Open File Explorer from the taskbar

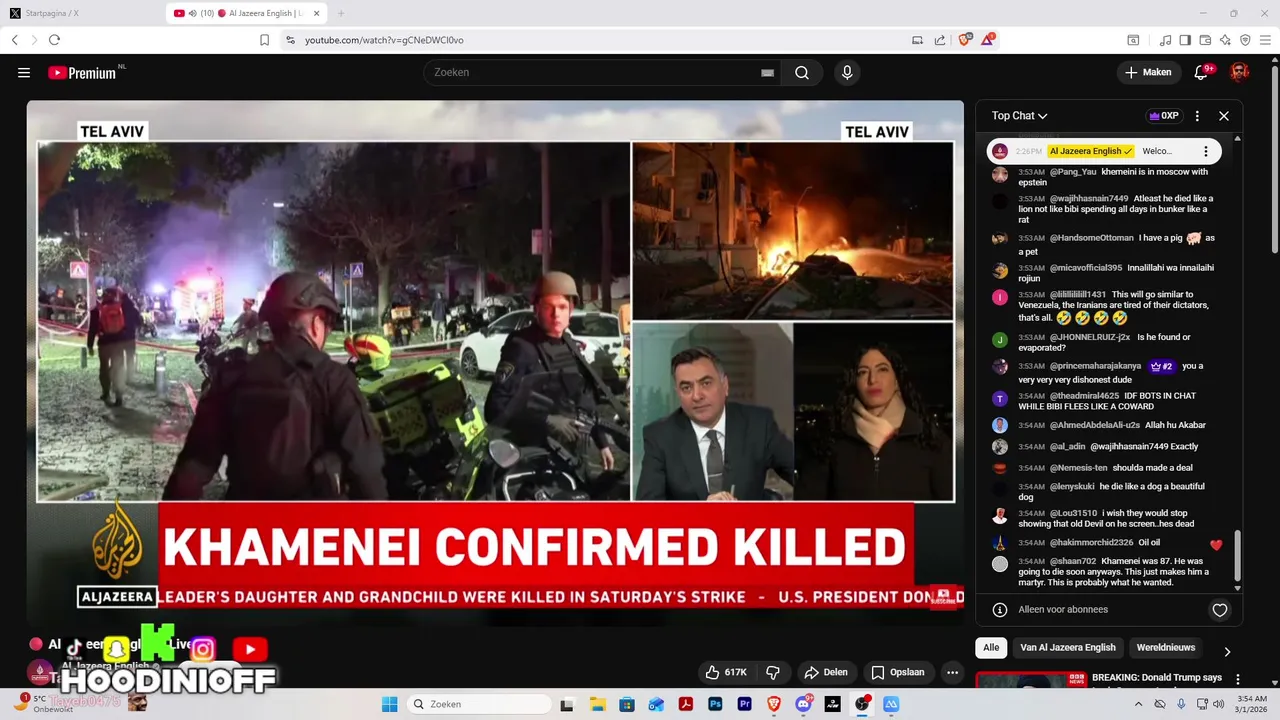click(x=597, y=704)
